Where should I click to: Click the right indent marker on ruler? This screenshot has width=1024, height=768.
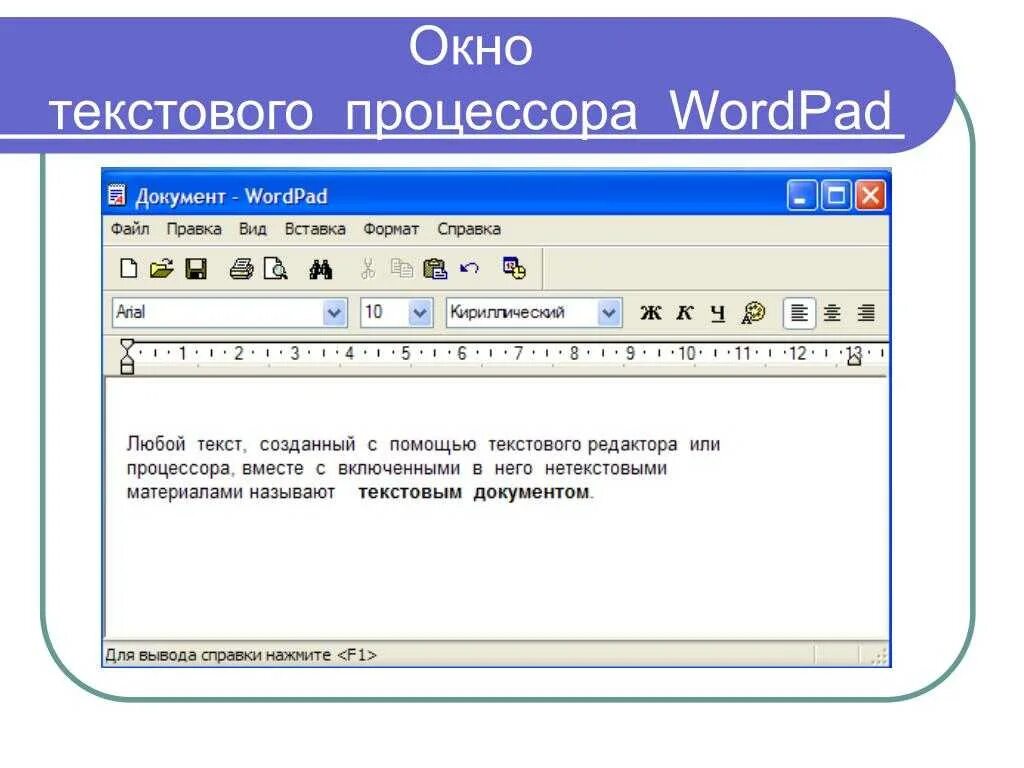pos(854,358)
